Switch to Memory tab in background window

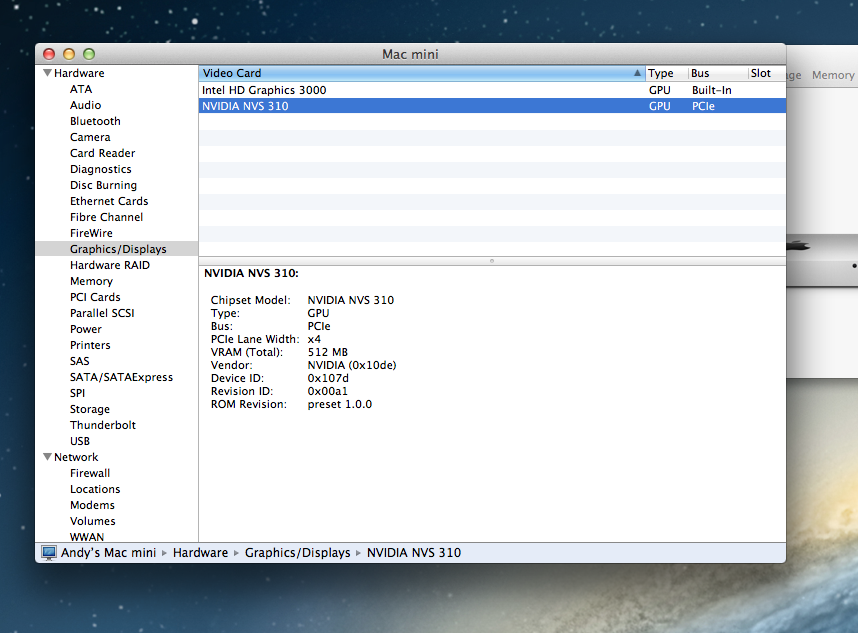(833, 75)
